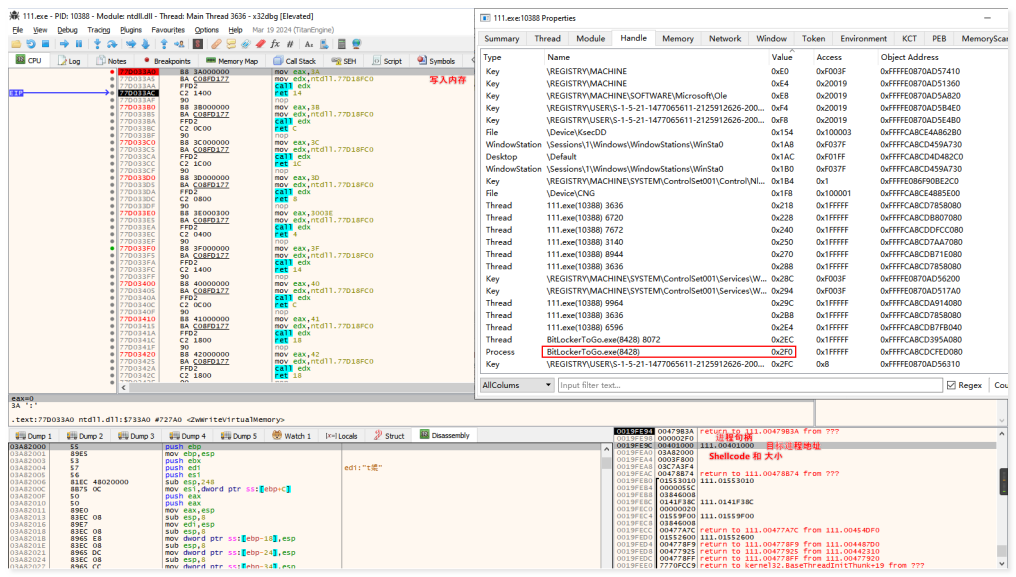Toggle breakpoint dot at address 77D033B0
Viewport: 1016px width, 577px height.
[112, 105]
